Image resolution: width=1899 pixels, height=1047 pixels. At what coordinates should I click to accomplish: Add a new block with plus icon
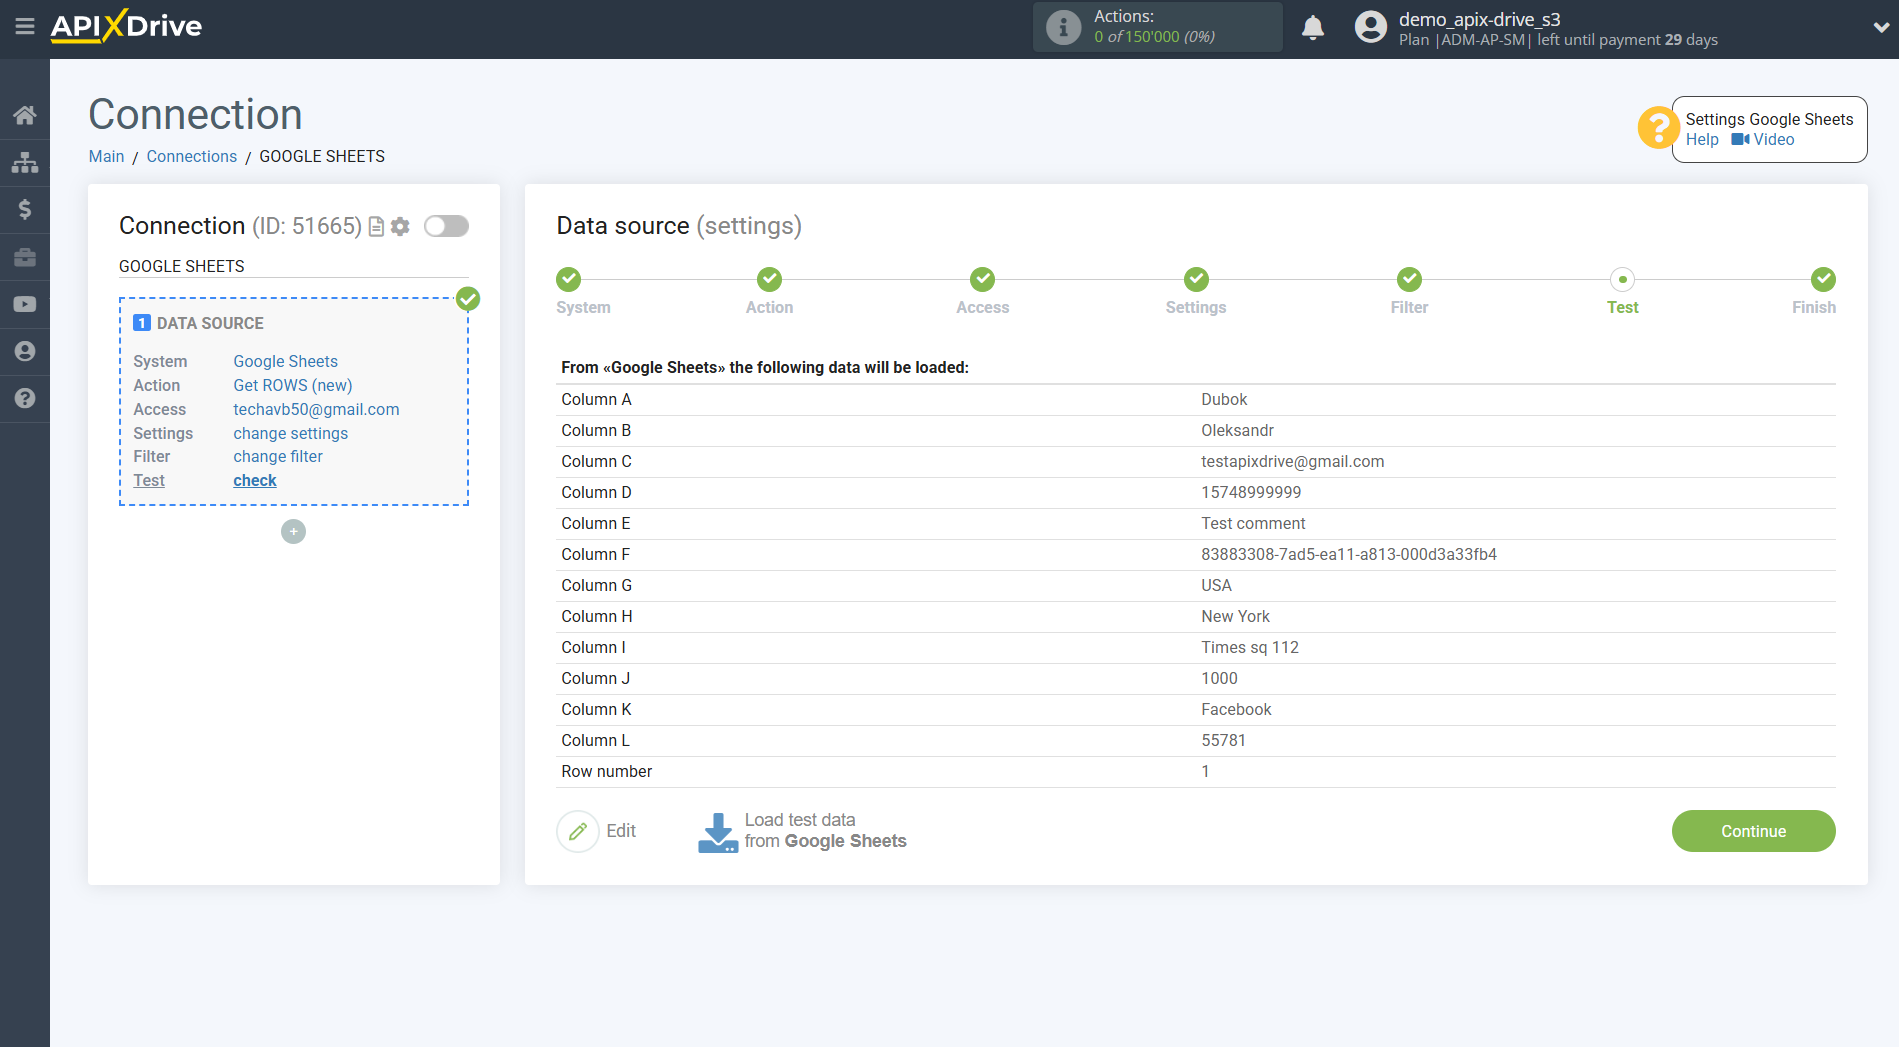293,531
